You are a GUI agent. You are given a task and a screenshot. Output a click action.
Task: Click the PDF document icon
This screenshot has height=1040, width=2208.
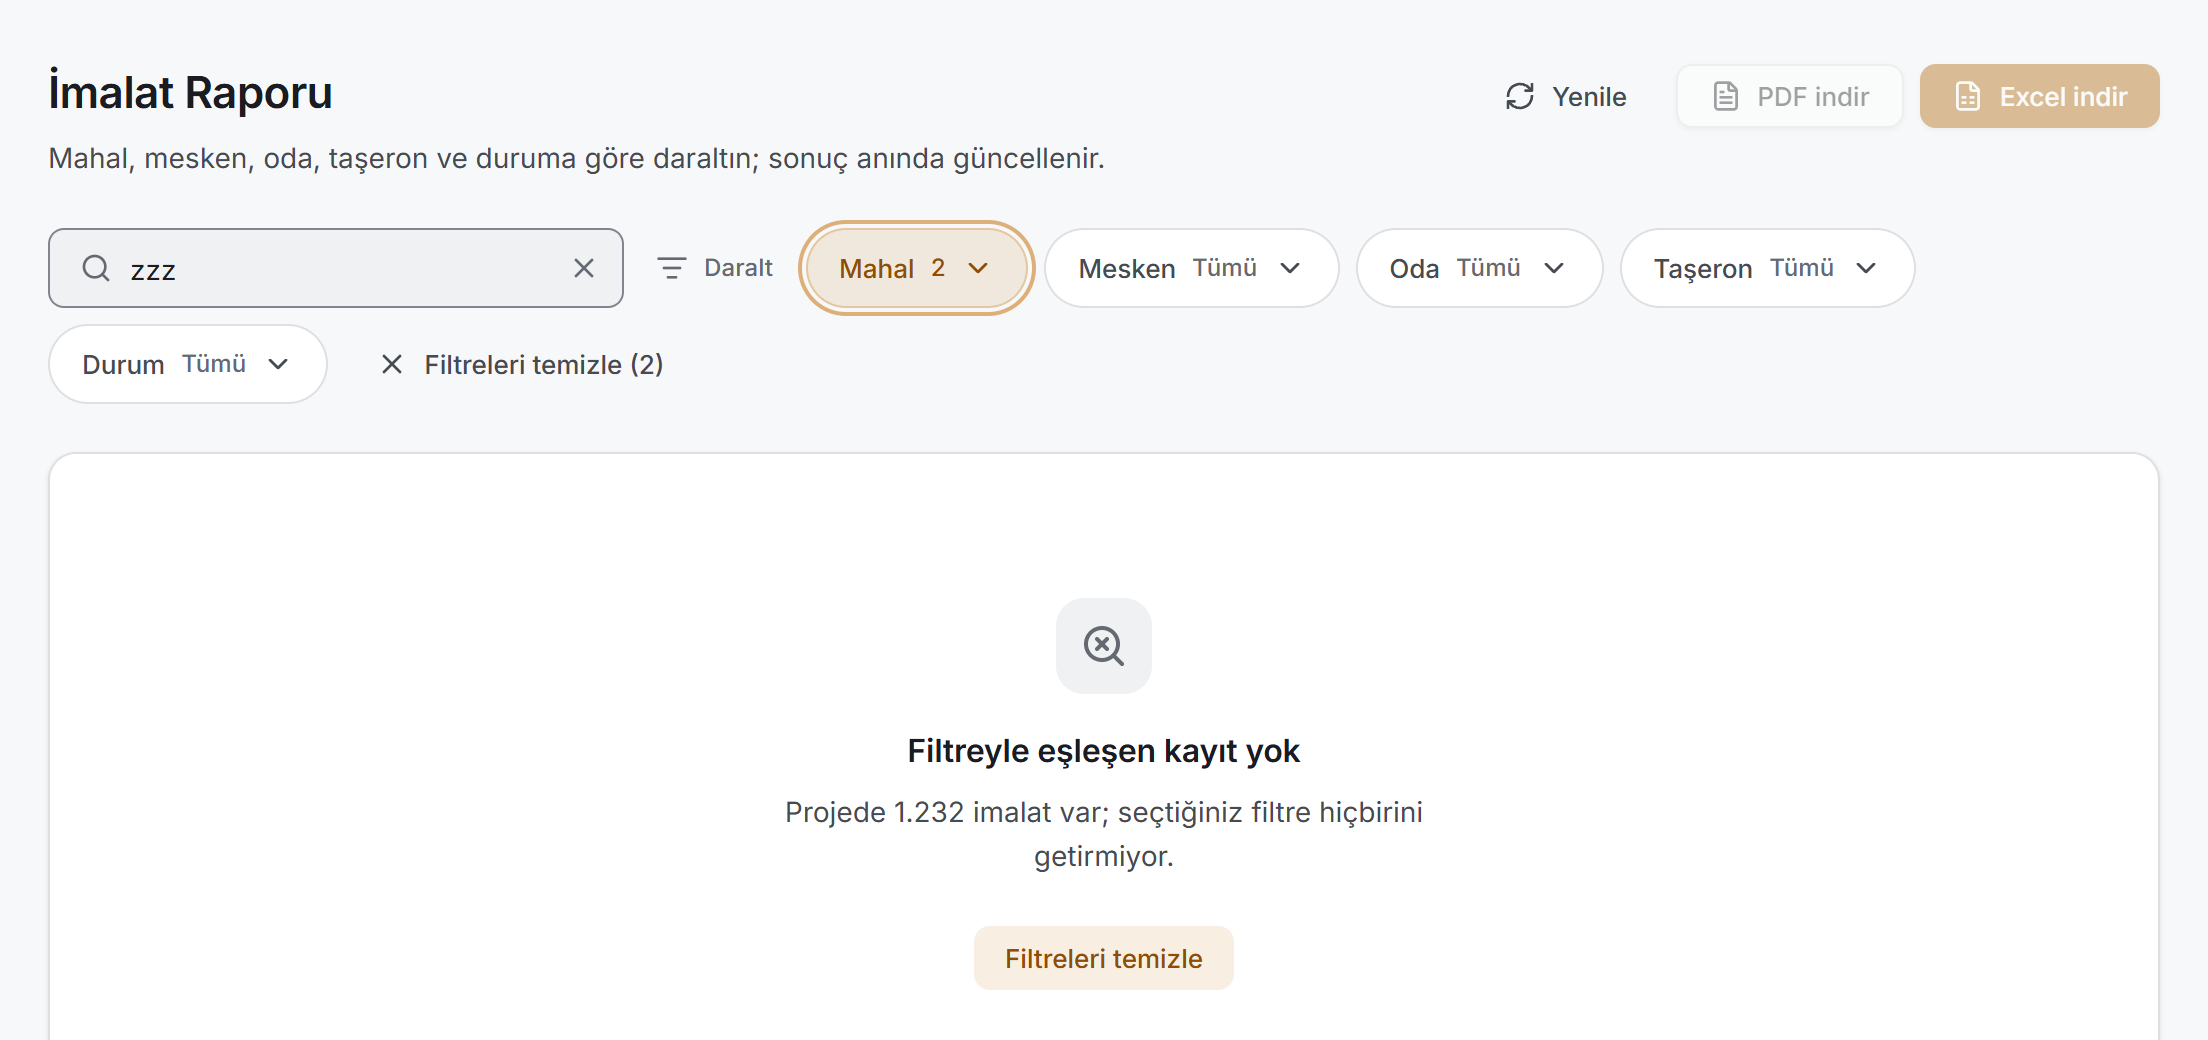[x=1726, y=96]
